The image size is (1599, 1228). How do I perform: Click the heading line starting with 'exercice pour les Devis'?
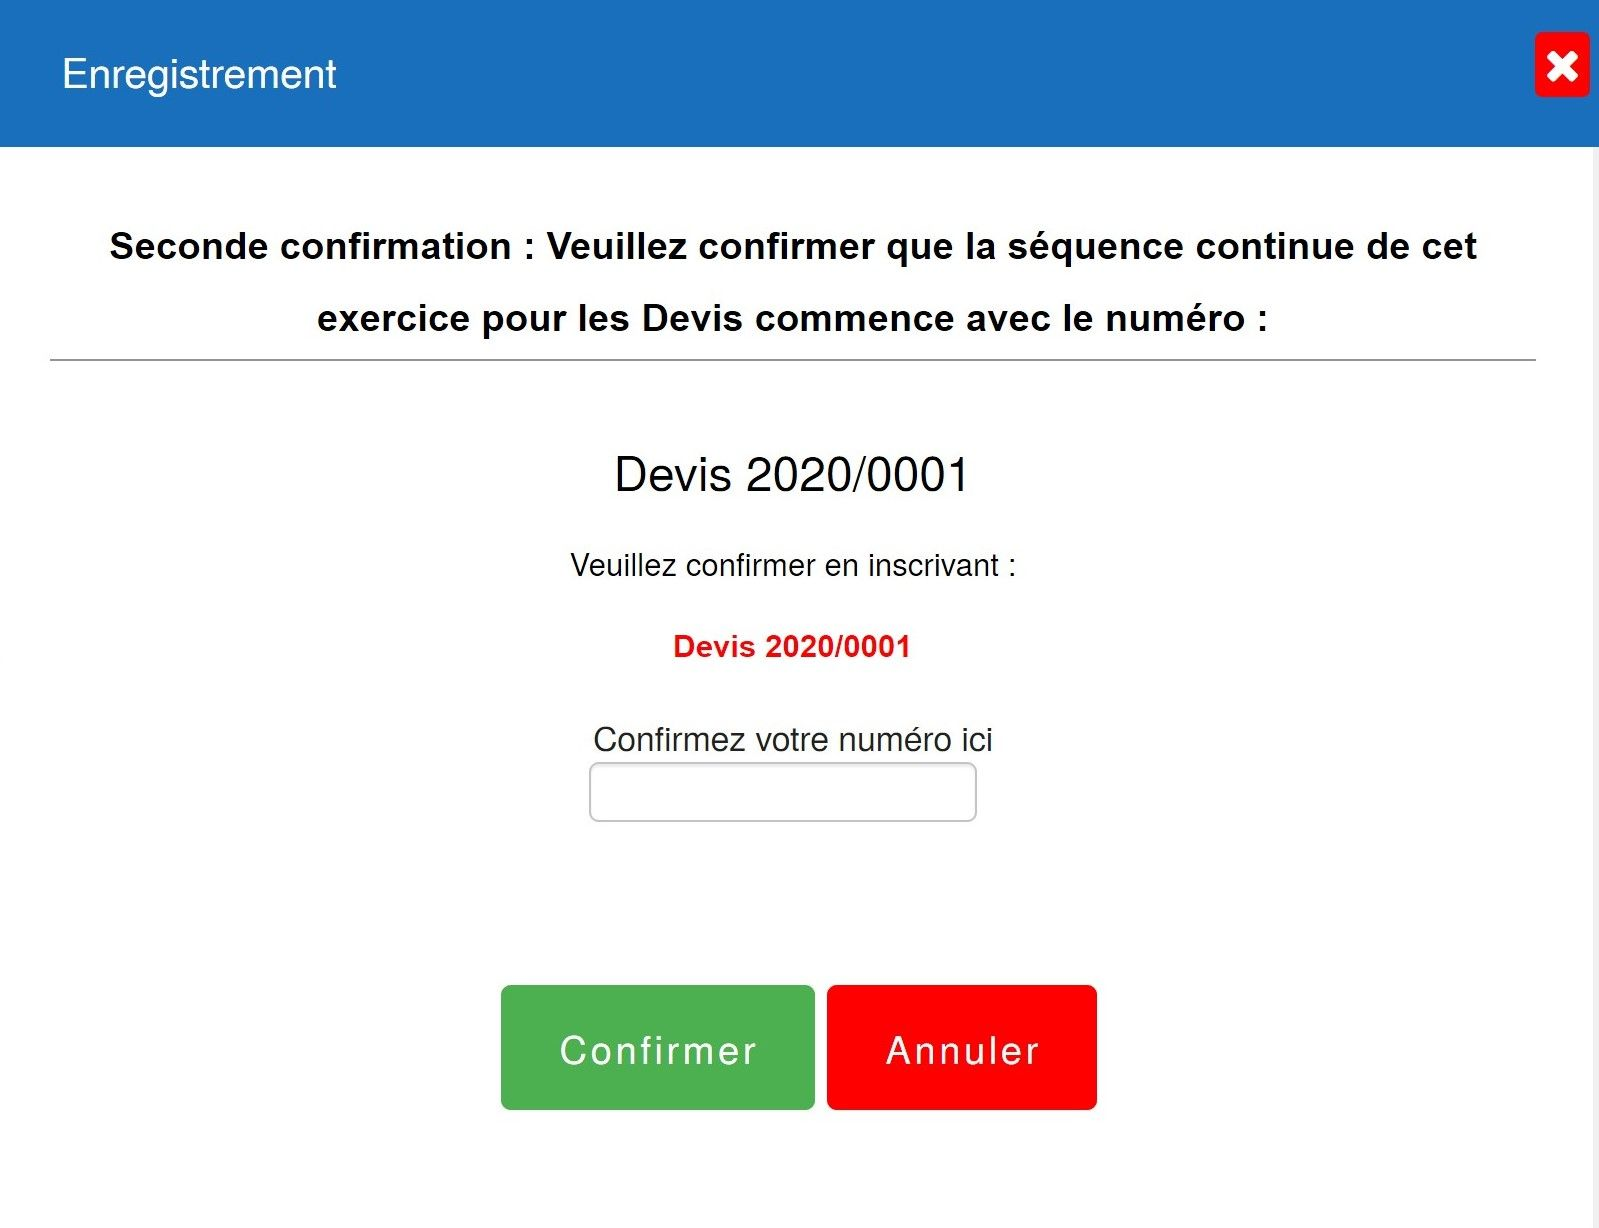792,319
